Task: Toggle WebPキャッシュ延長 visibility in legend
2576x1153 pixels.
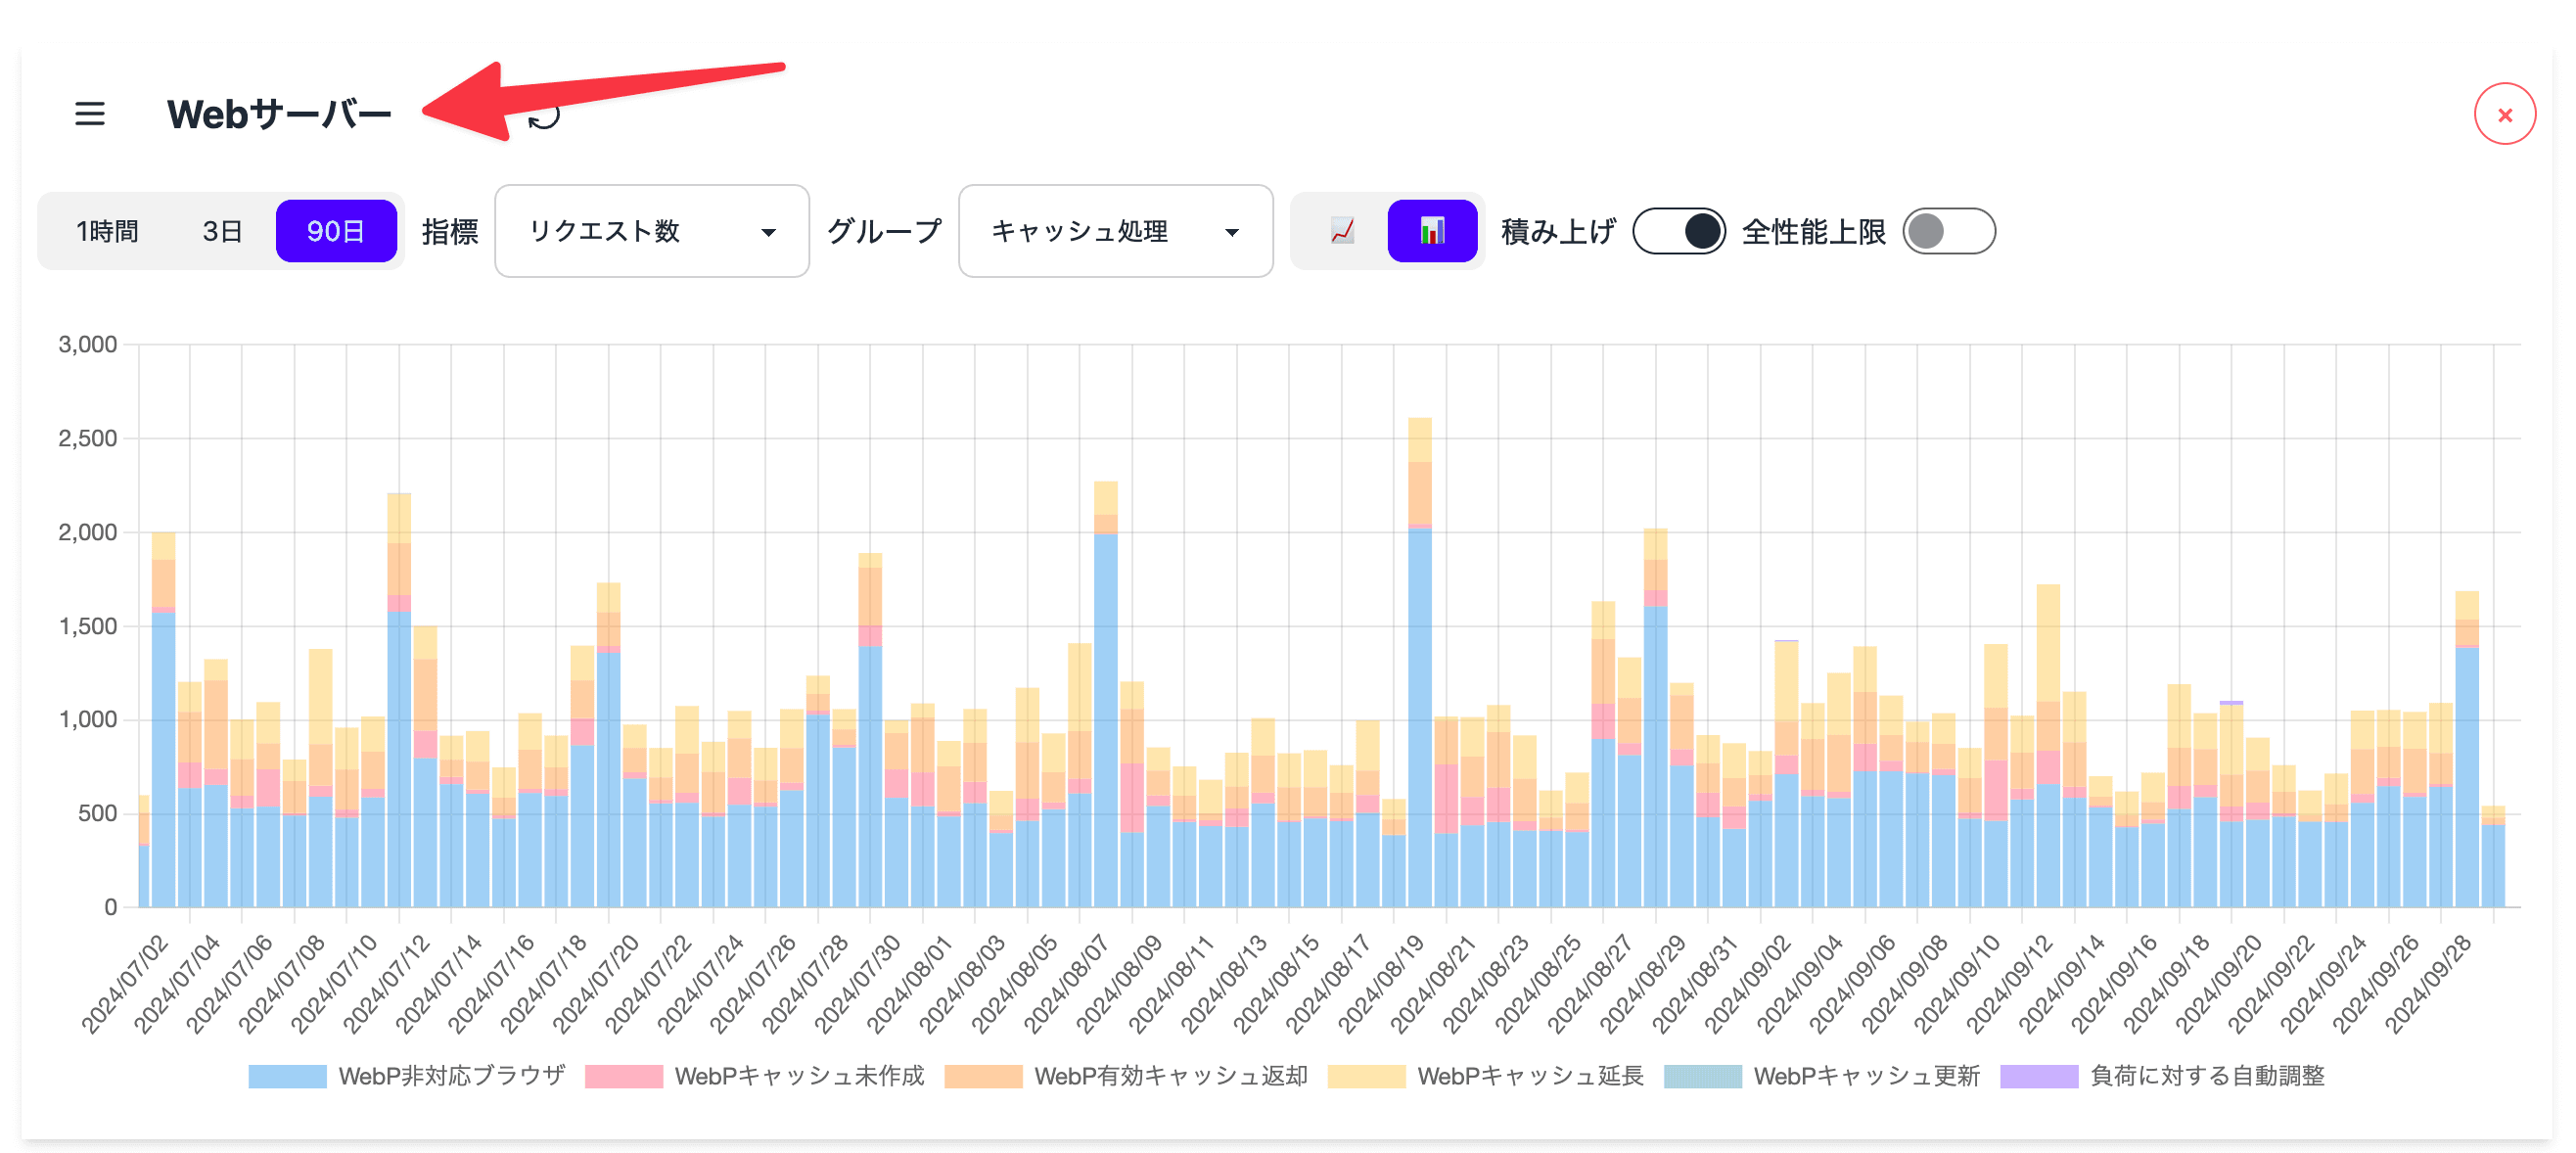Action: (x=1368, y=1077)
